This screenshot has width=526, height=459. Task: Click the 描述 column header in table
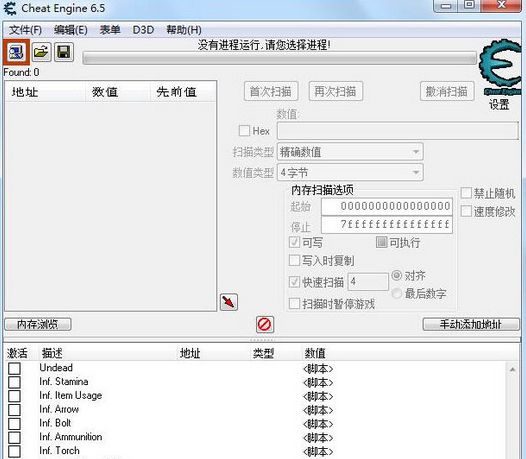pos(52,353)
